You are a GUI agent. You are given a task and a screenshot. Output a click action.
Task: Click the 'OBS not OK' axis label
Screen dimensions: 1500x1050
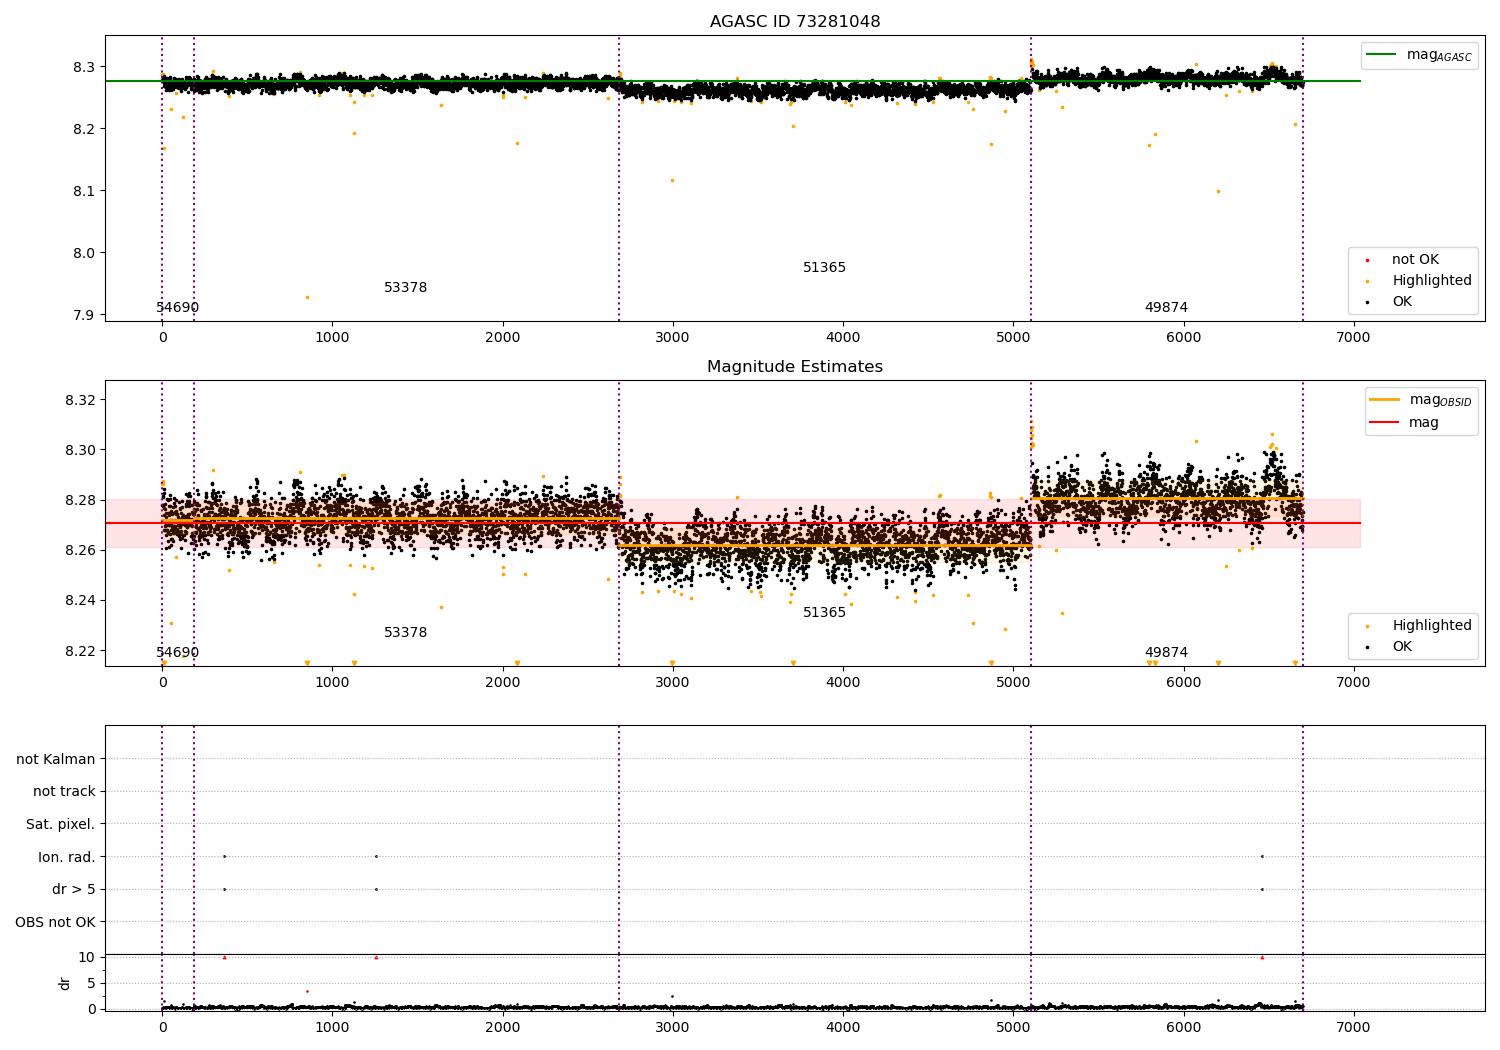pyautogui.click(x=56, y=922)
